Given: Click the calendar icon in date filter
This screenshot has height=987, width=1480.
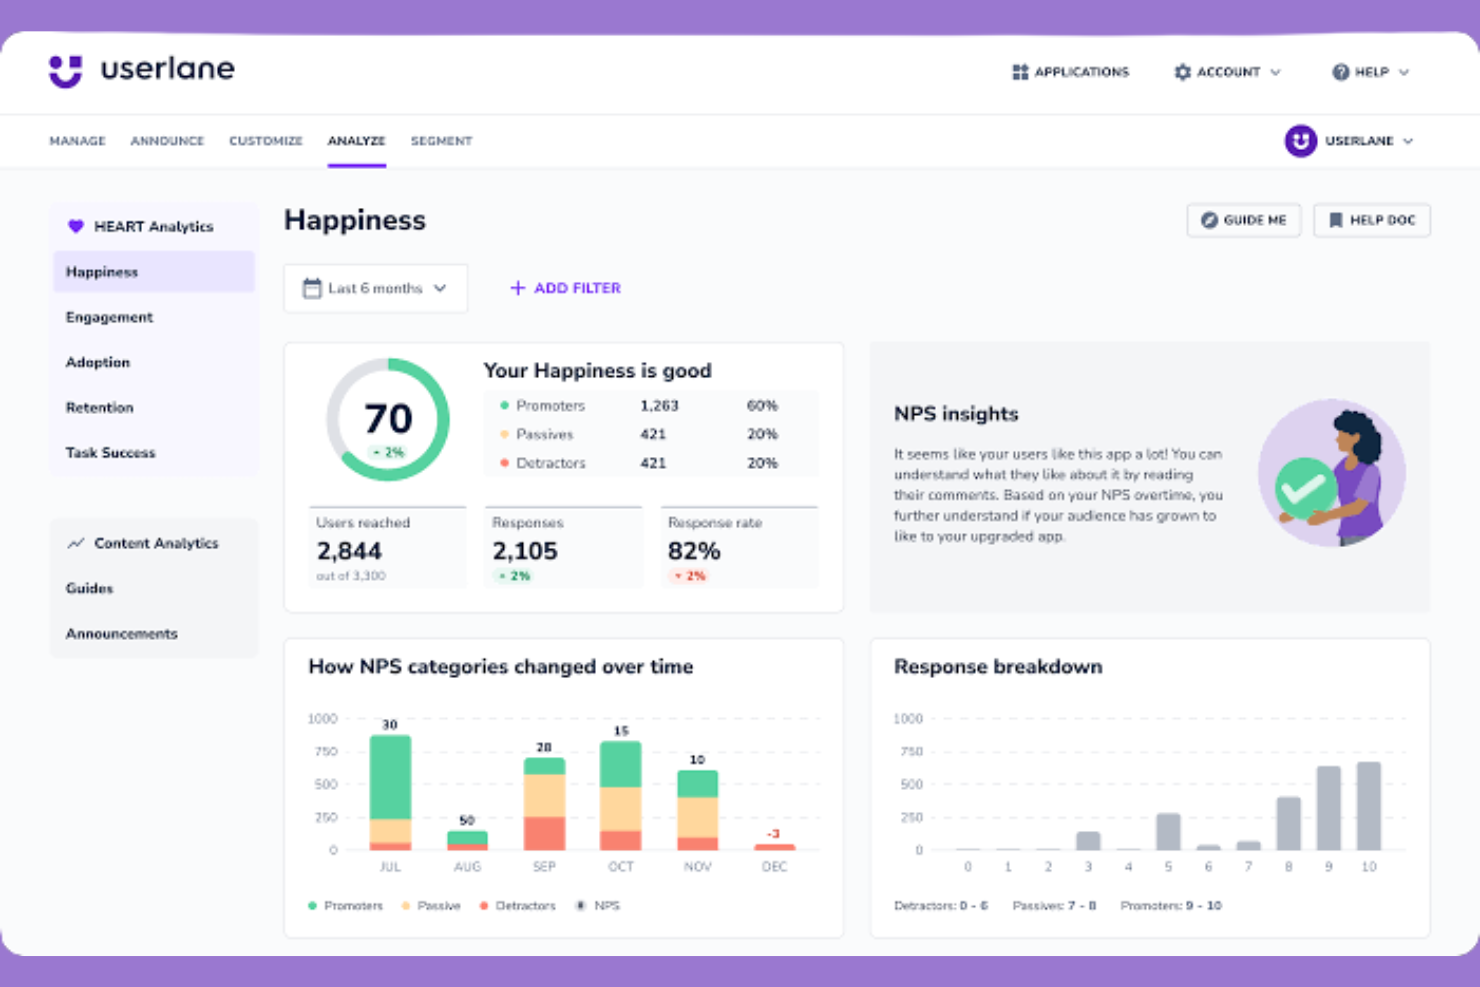Looking at the screenshot, I should click(312, 288).
